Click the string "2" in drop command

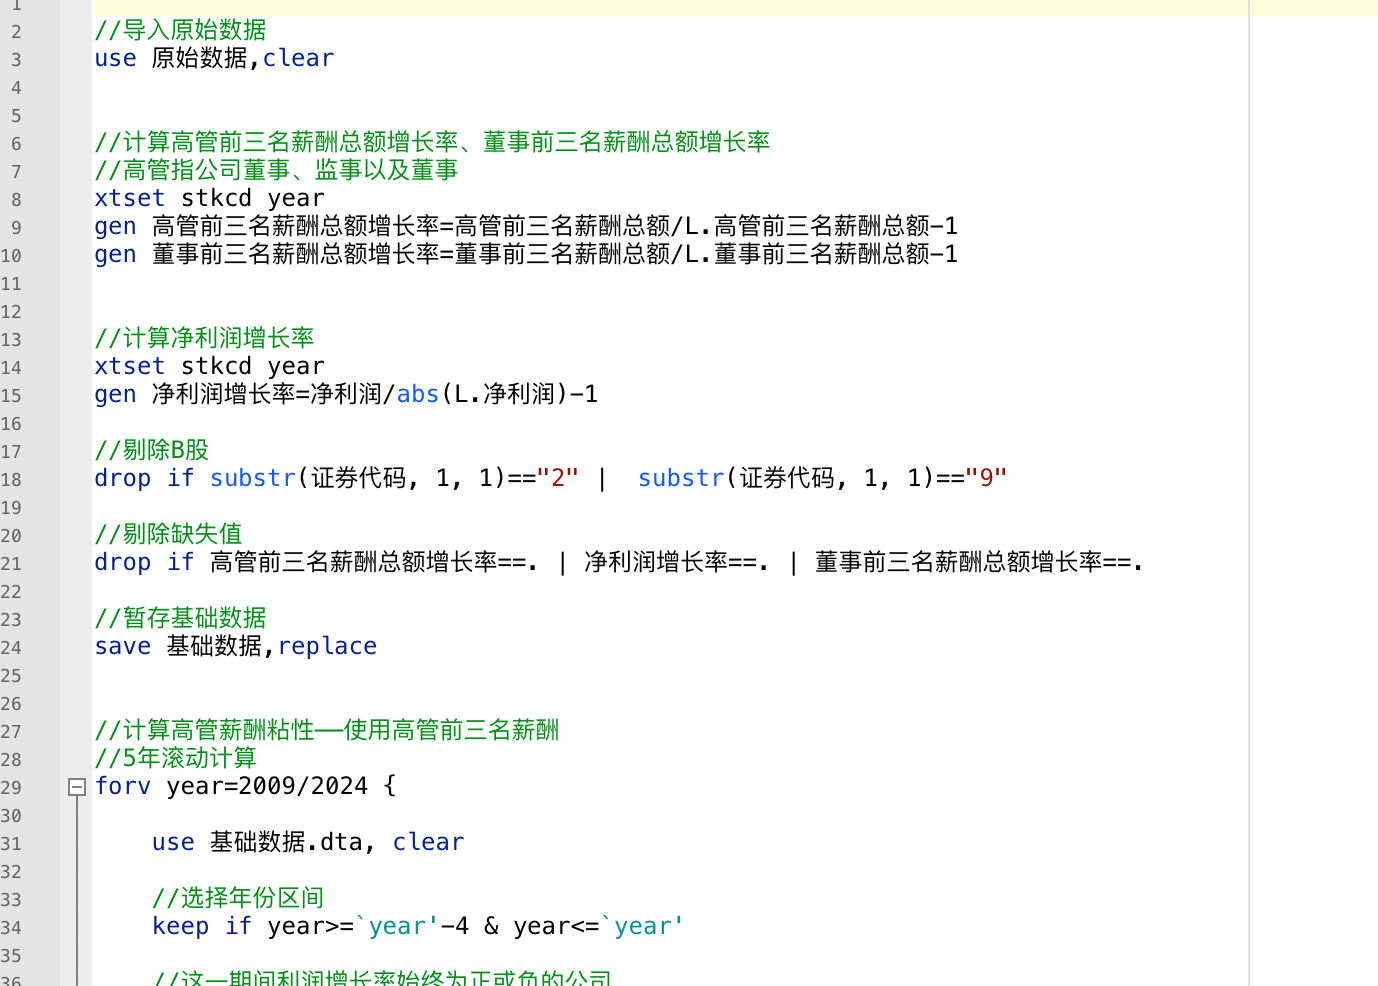pos(557,479)
